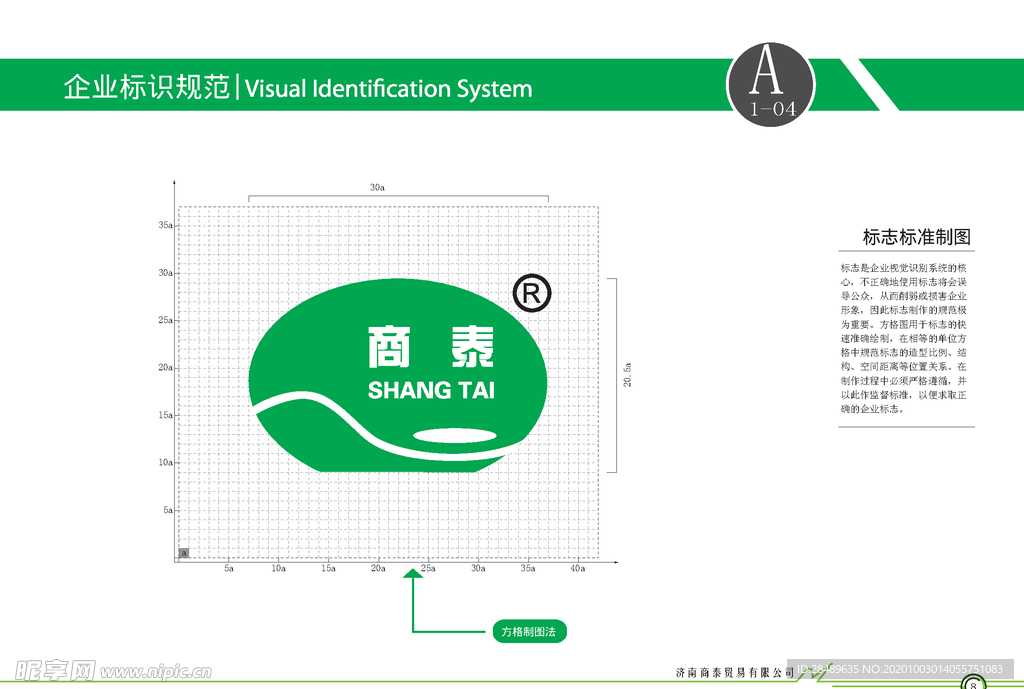The image size is (1024, 689).
Task: Click the Visual Identification System title
Action: [389, 88]
